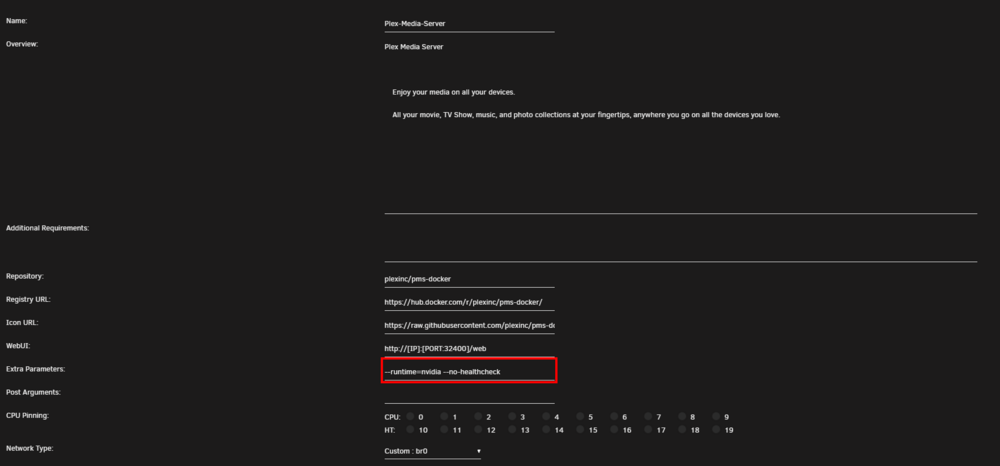Click into the Icon URL field

pyautogui.click(x=469, y=325)
